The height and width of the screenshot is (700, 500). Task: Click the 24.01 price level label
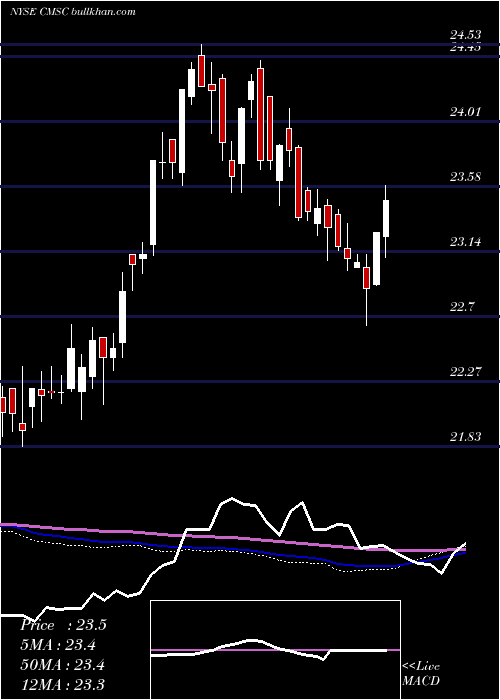(465, 111)
